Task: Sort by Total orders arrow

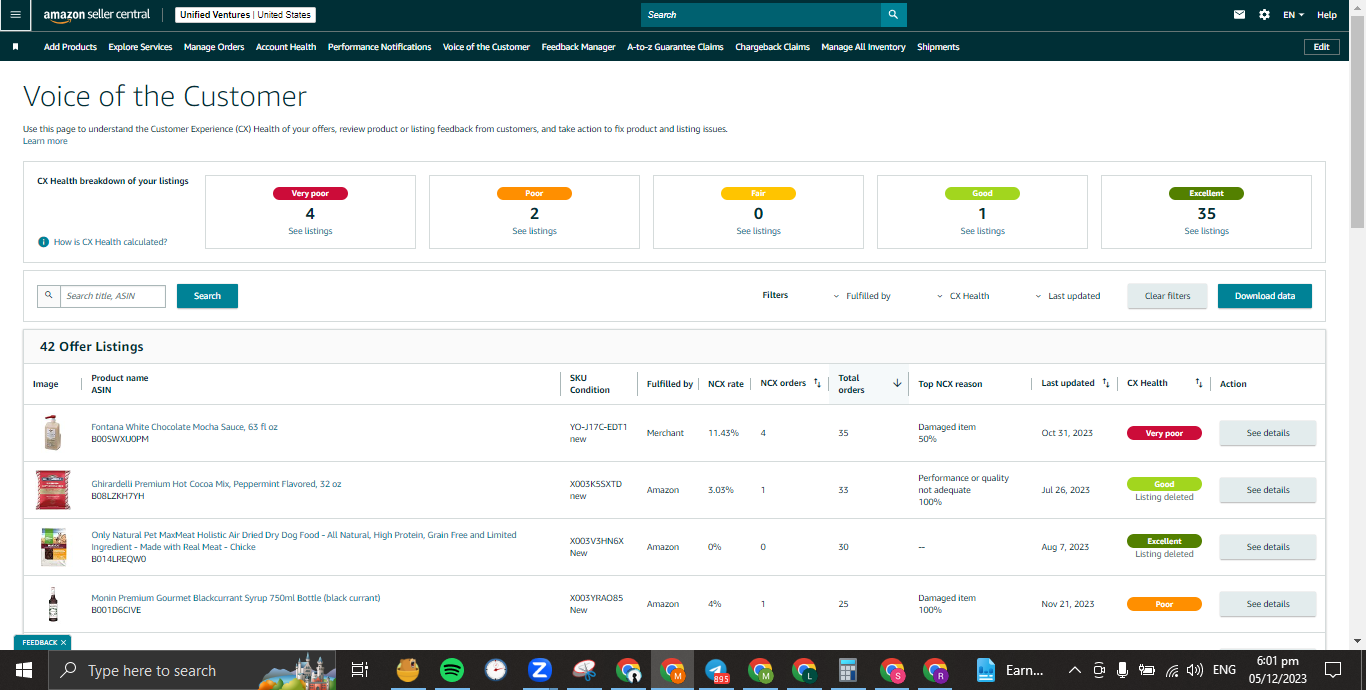Action: coord(897,383)
